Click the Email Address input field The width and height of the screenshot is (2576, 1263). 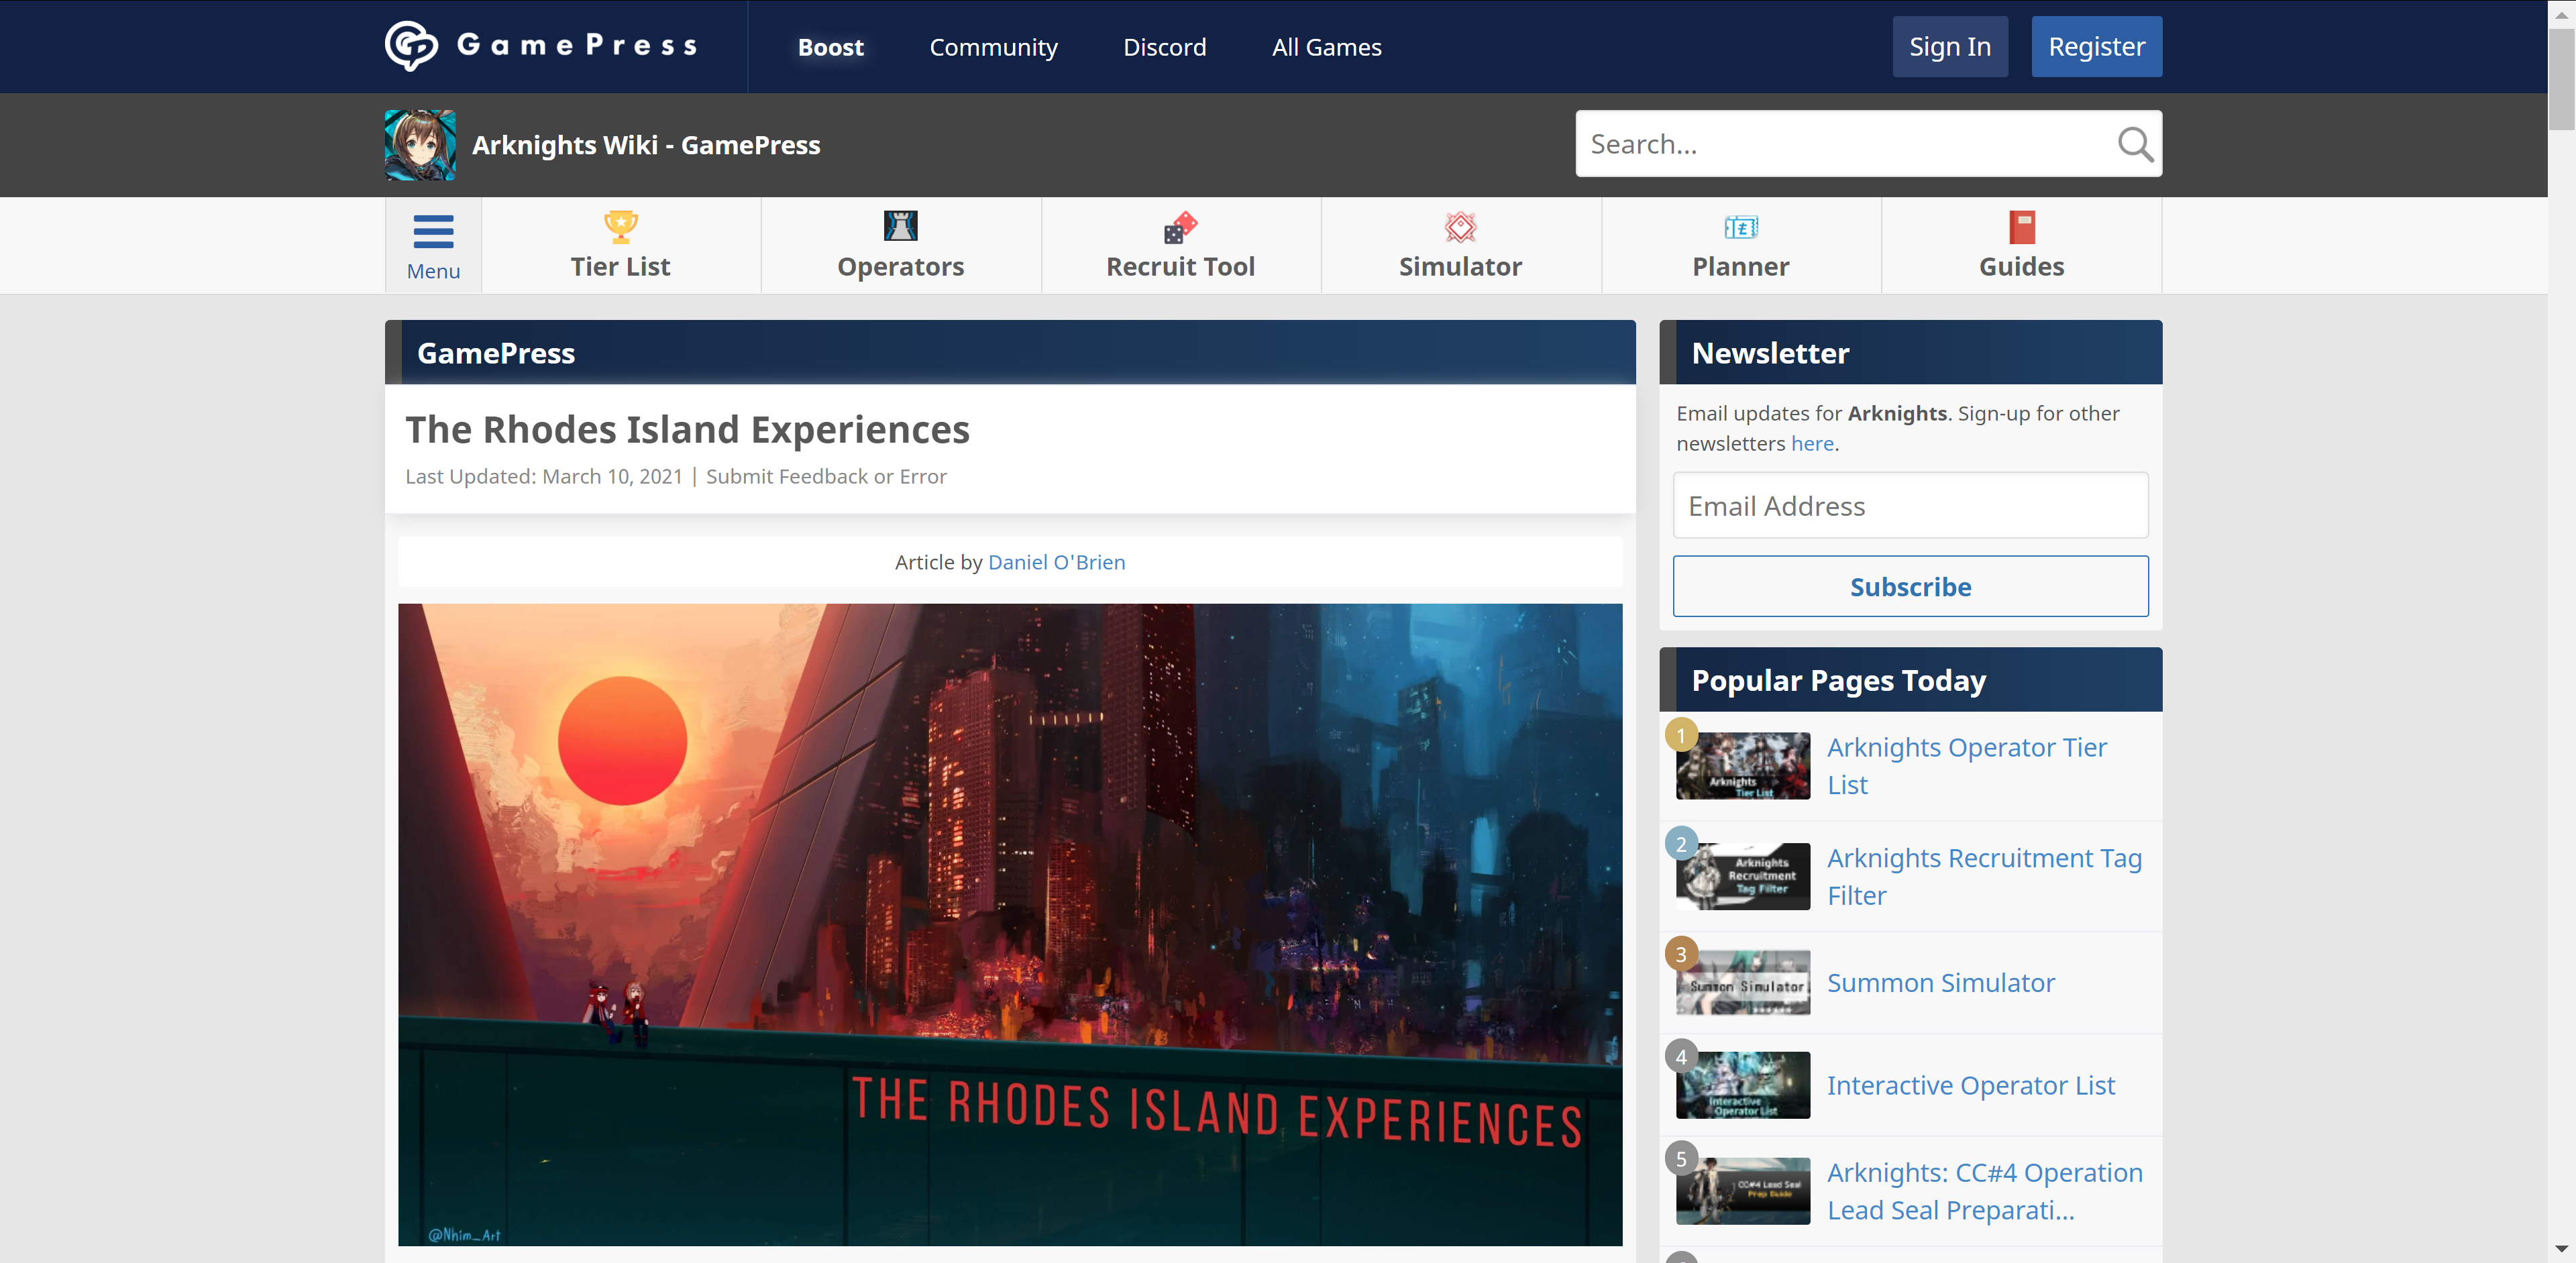click(x=1910, y=506)
